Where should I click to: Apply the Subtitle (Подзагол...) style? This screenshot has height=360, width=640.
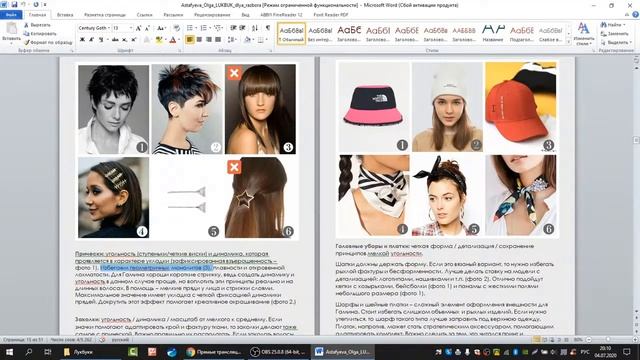522,33
